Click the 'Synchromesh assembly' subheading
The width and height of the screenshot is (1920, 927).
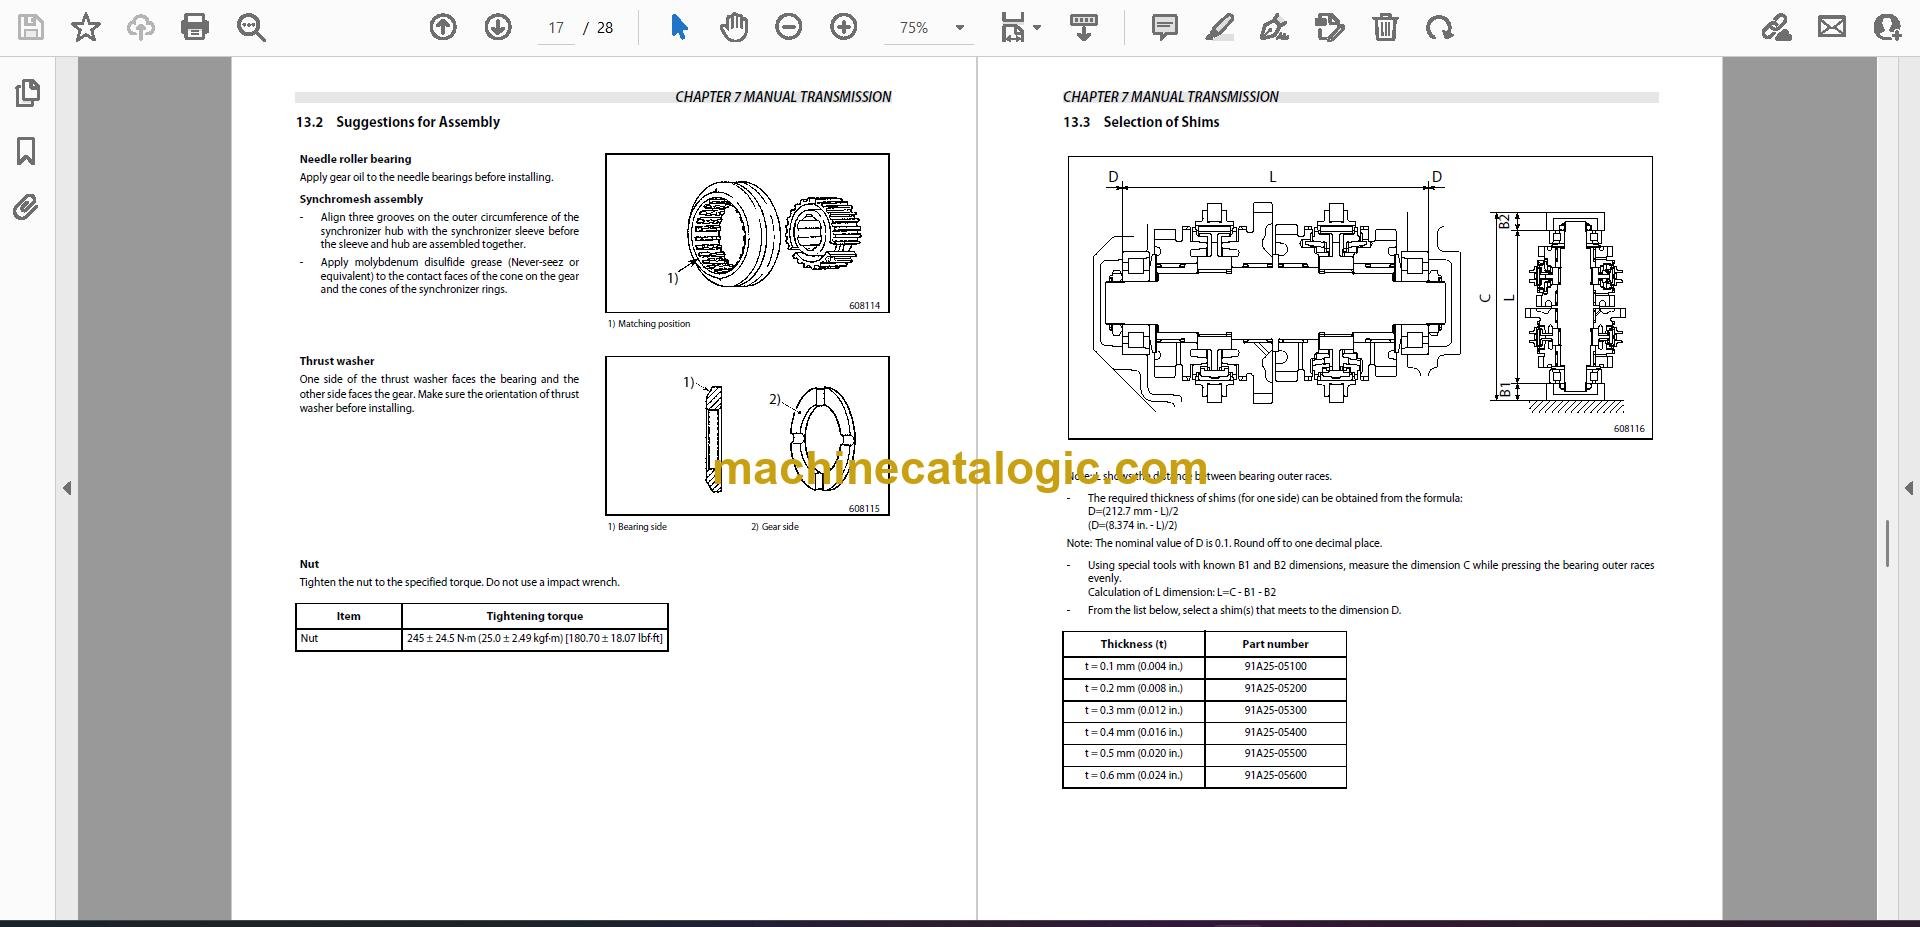pyautogui.click(x=361, y=199)
